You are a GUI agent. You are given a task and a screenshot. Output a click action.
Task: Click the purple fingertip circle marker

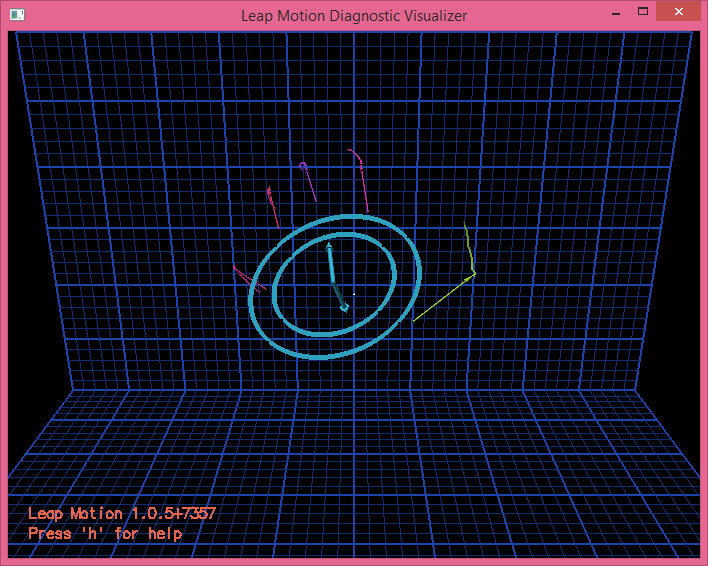point(303,166)
